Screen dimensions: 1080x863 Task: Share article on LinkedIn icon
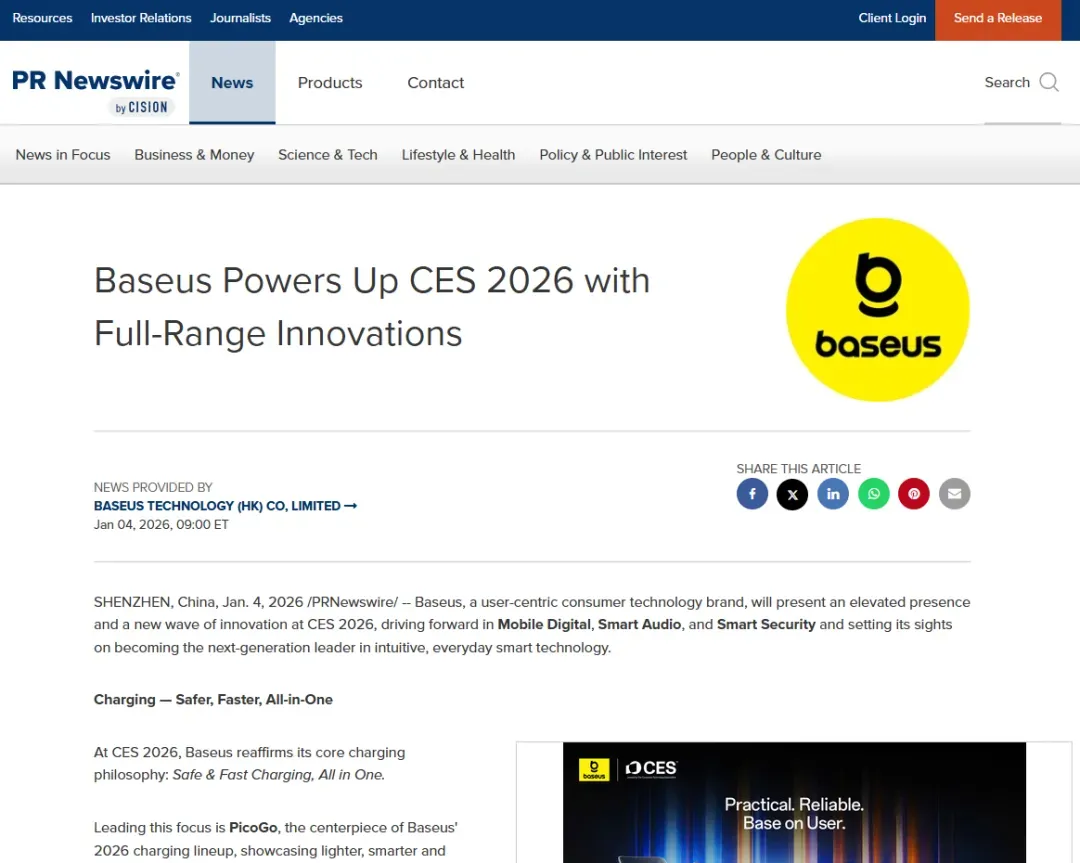tap(833, 494)
